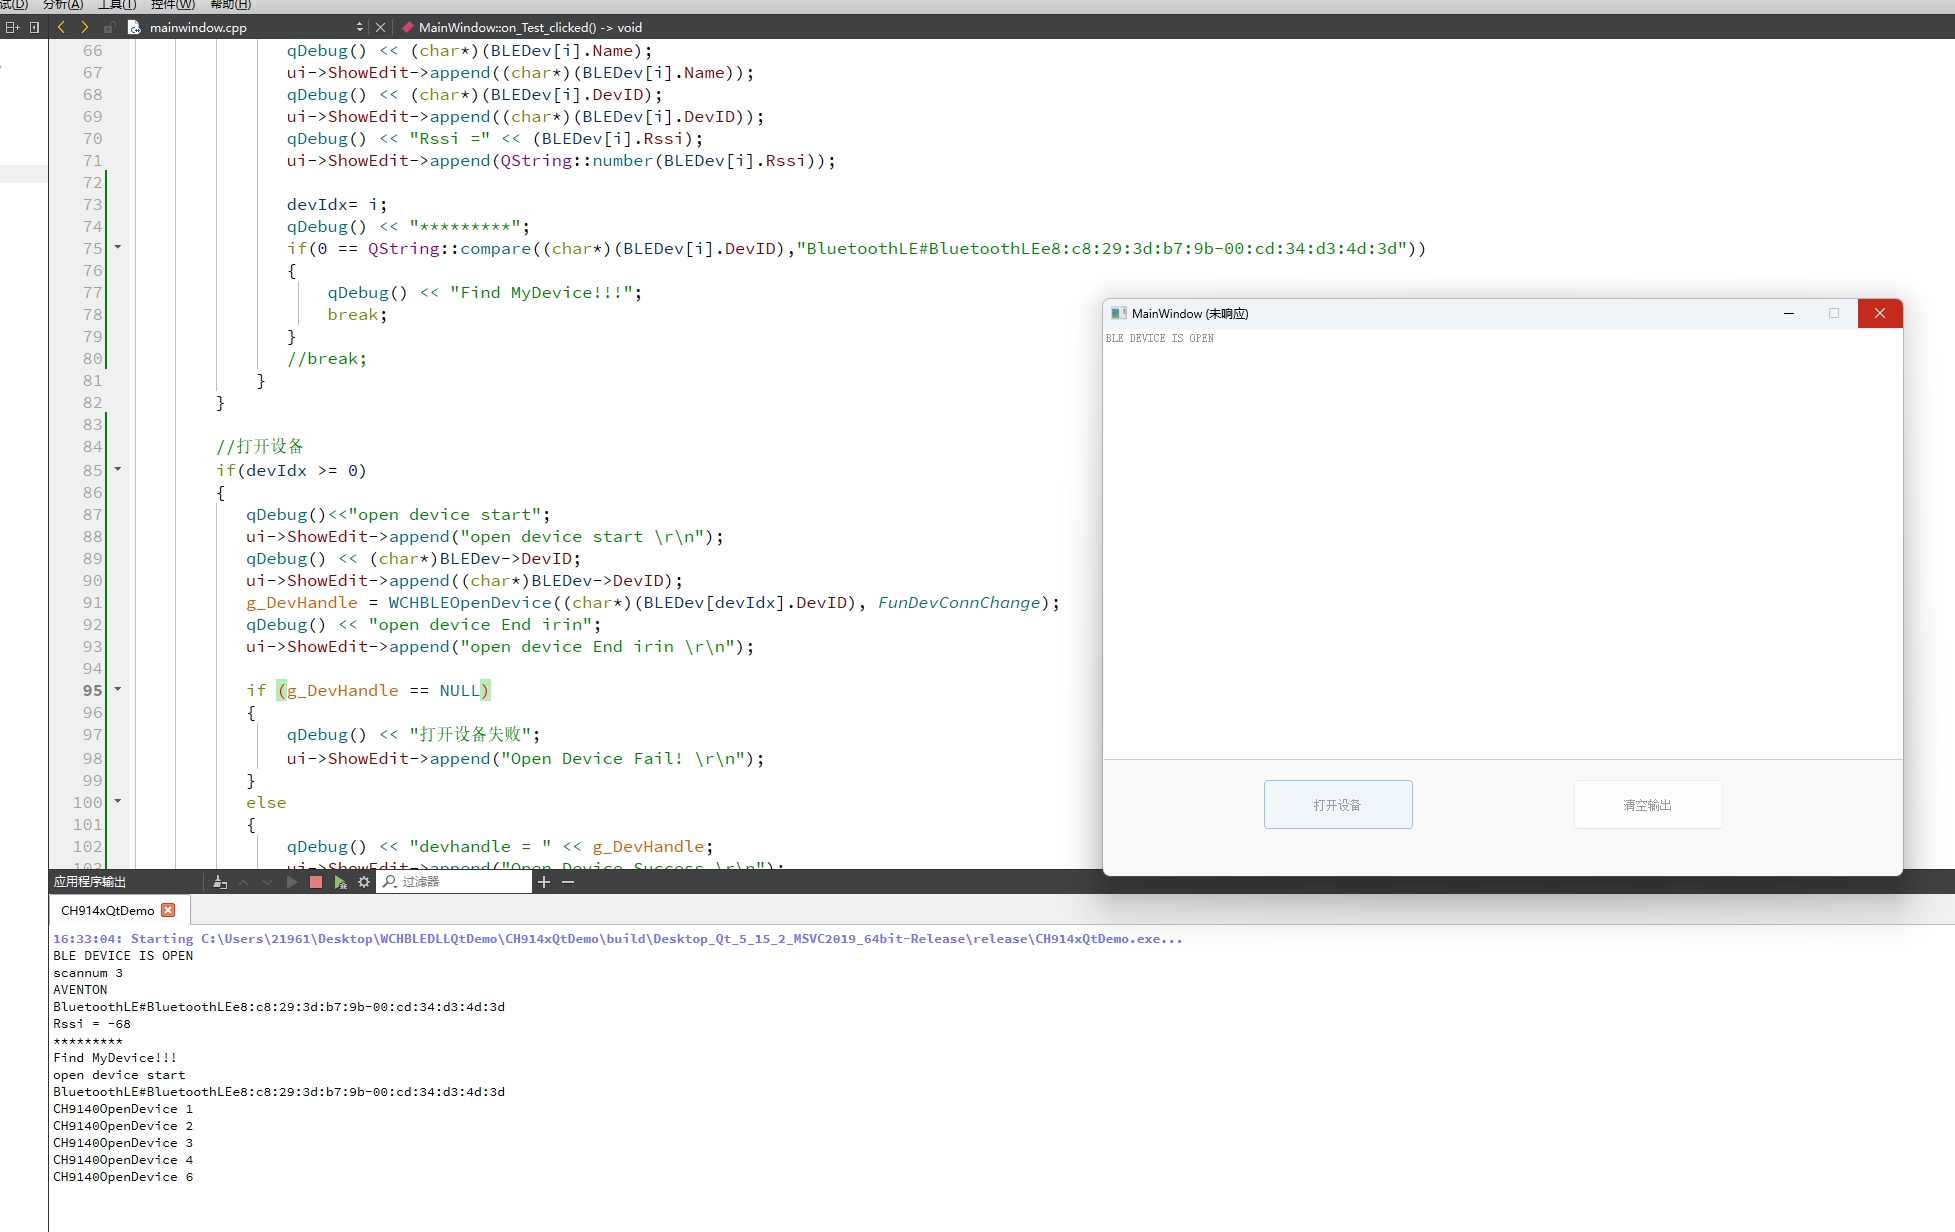Click the "Rssi = -68" output line
Image resolution: width=1955 pixels, height=1232 pixels.
click(x=92, y=1024)
